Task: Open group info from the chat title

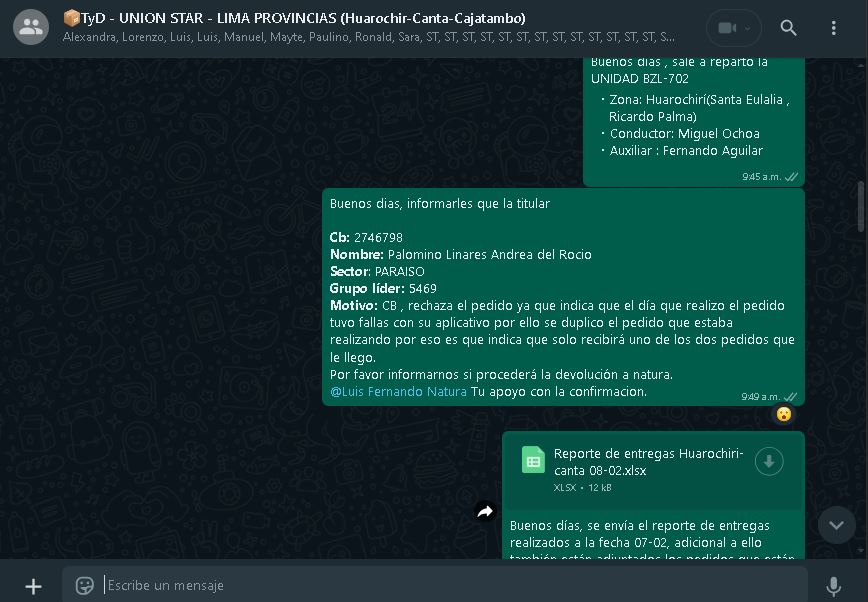Action: 293,18
